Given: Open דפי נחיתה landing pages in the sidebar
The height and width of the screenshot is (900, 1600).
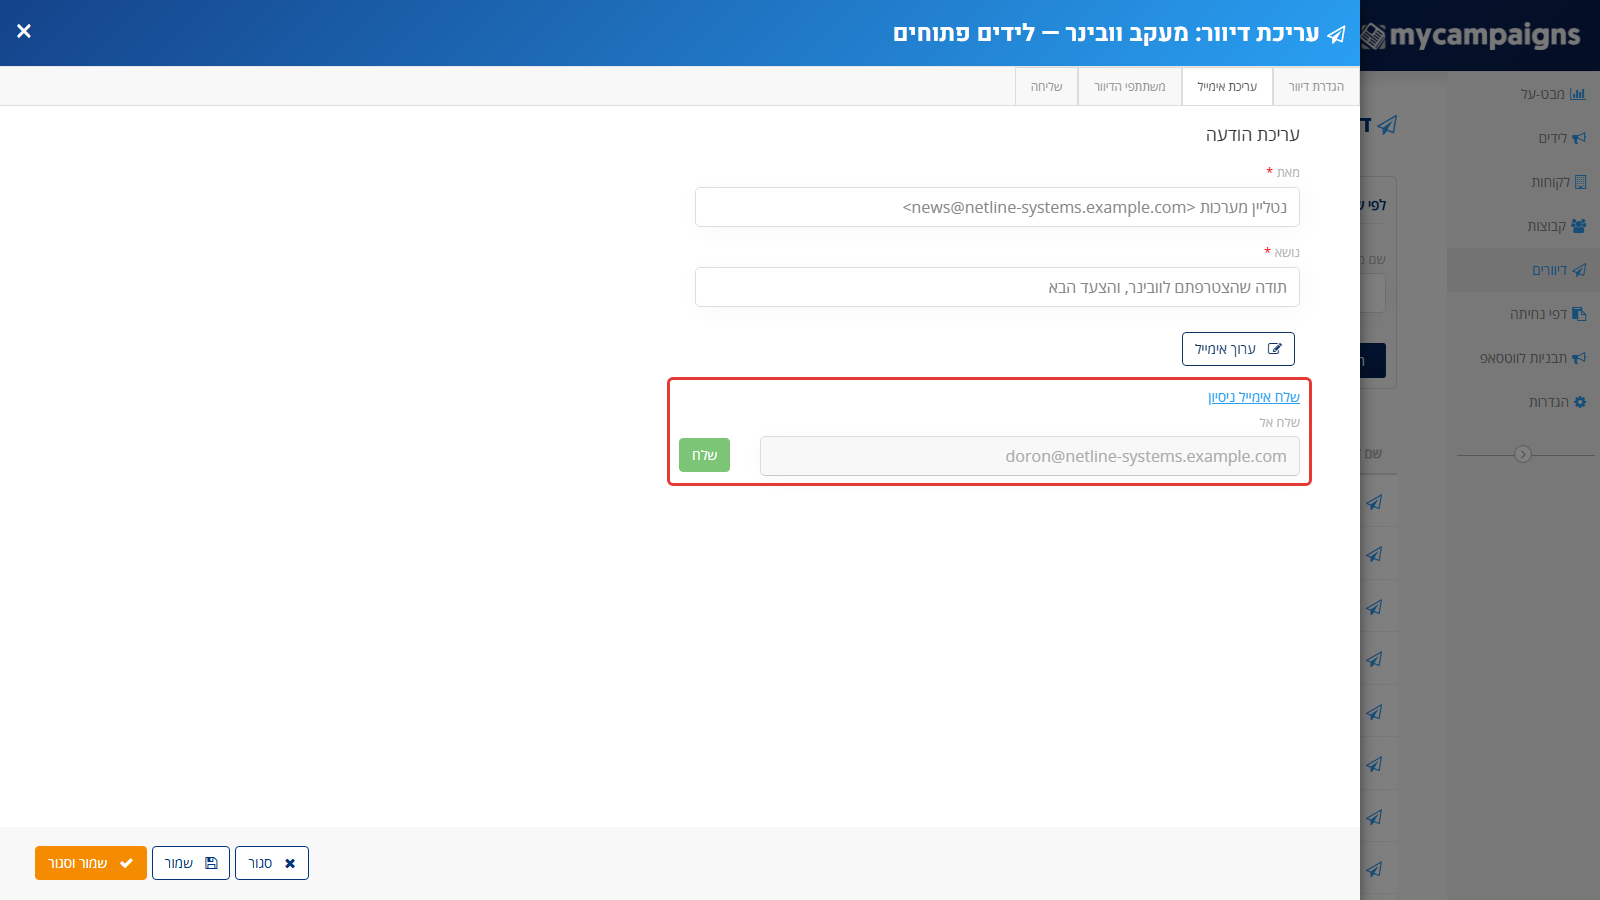Looking at the screenshot, I should tap(1548, 314).
